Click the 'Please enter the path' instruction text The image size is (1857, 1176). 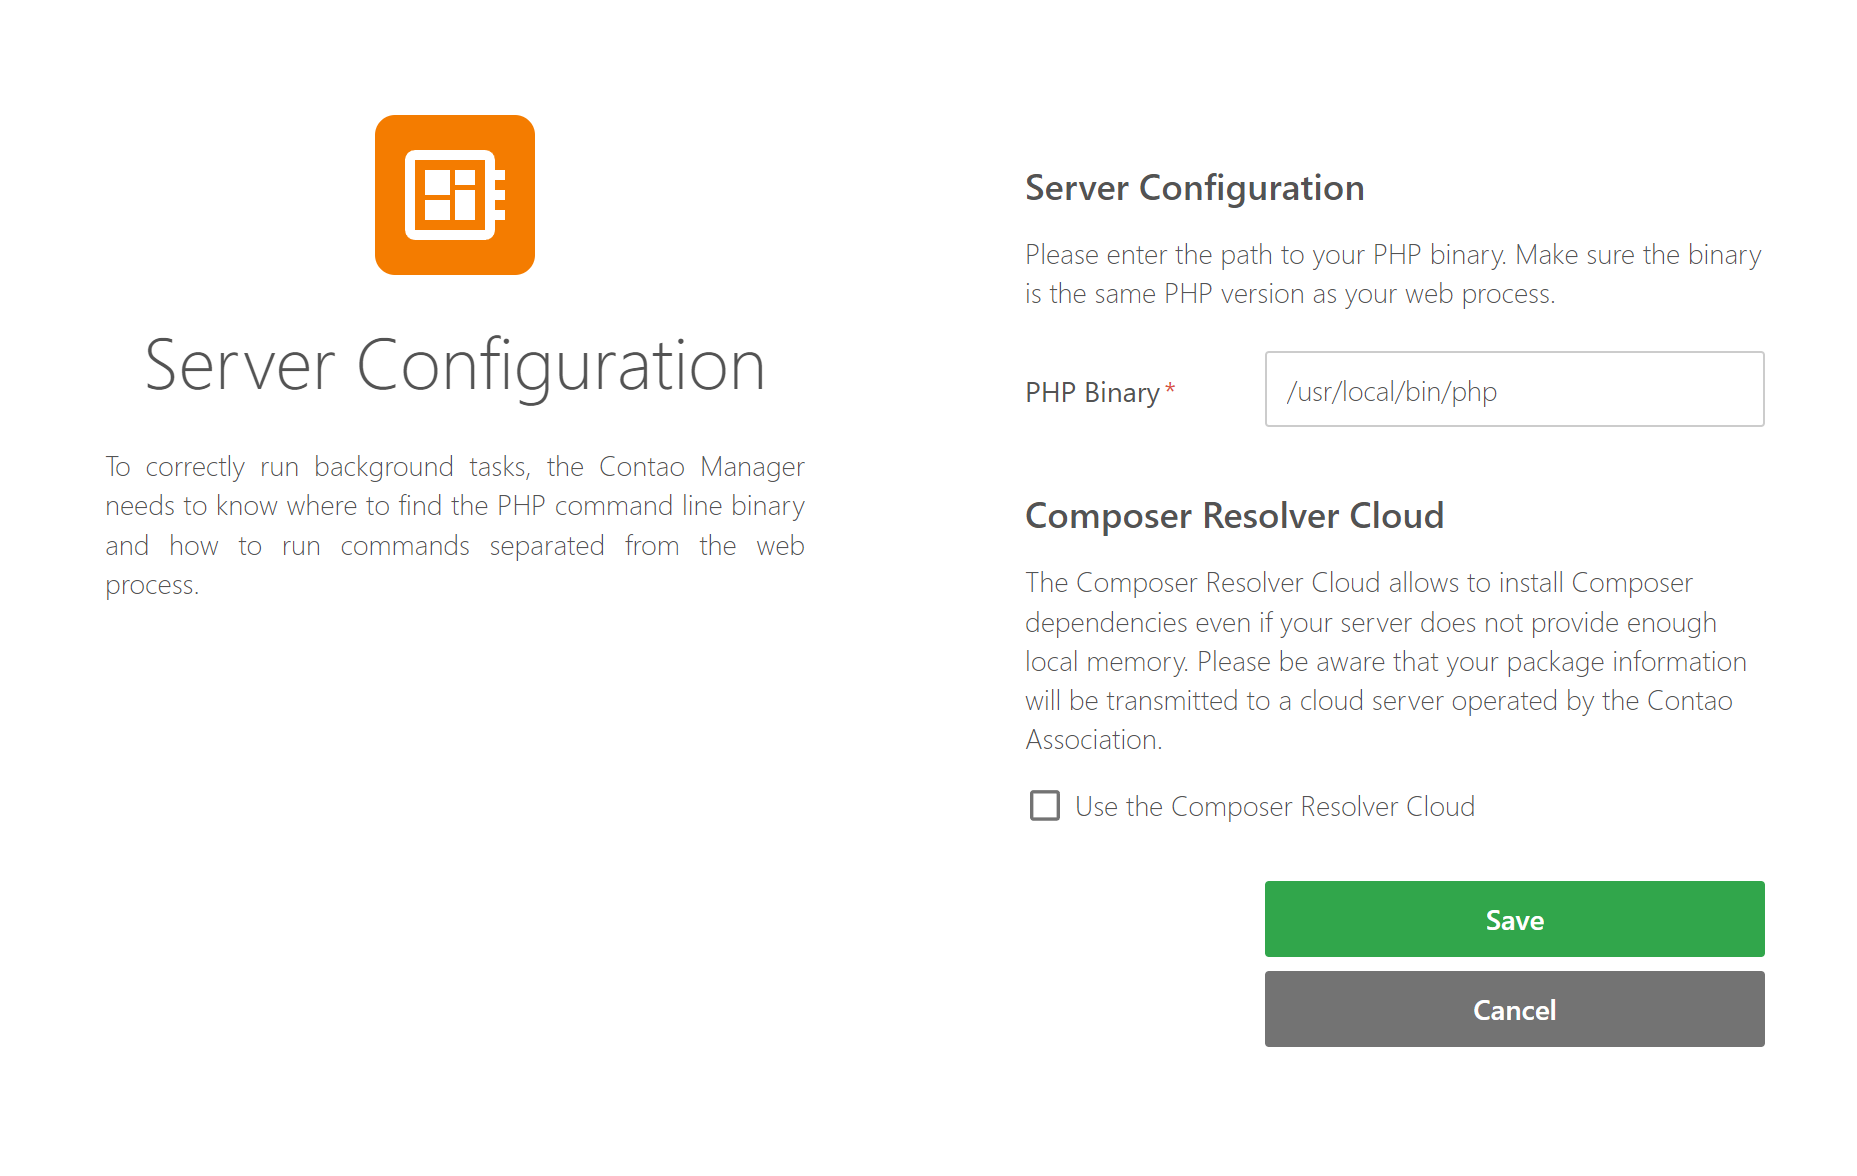(1393, 274)
